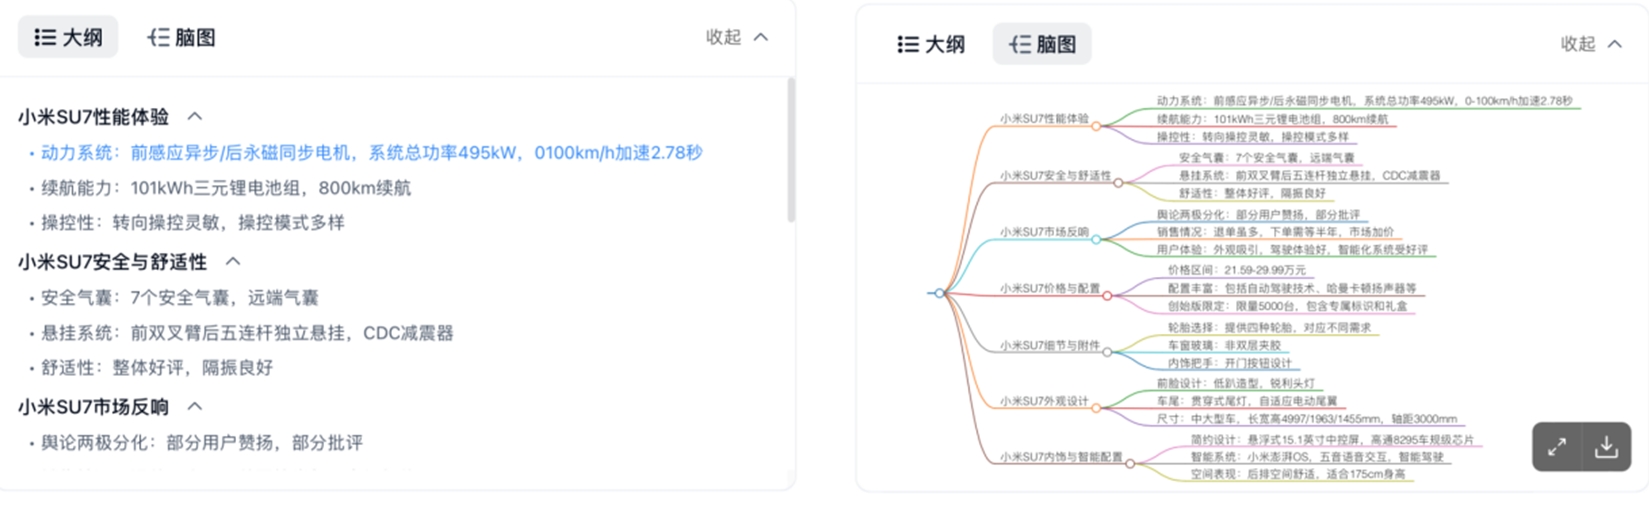Click mind map leaf 用户体验:外观吸引

[x=1292, y=250]
